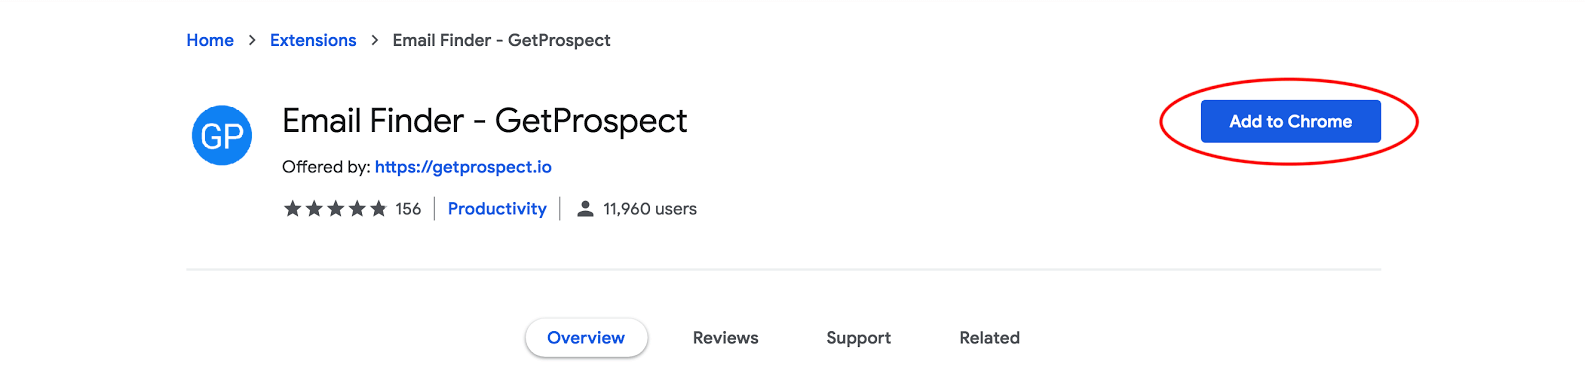Click the Email Finder - GetProspect title heading
Image resolution: width=1585 pixels, height=388 pixels.
485,121
